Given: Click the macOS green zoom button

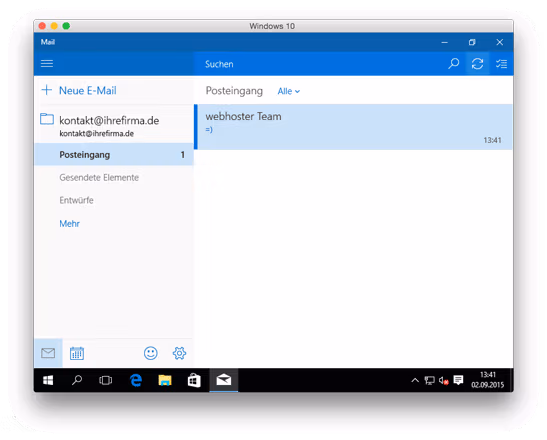Looking at the screenshot, I should click(66, 26).
